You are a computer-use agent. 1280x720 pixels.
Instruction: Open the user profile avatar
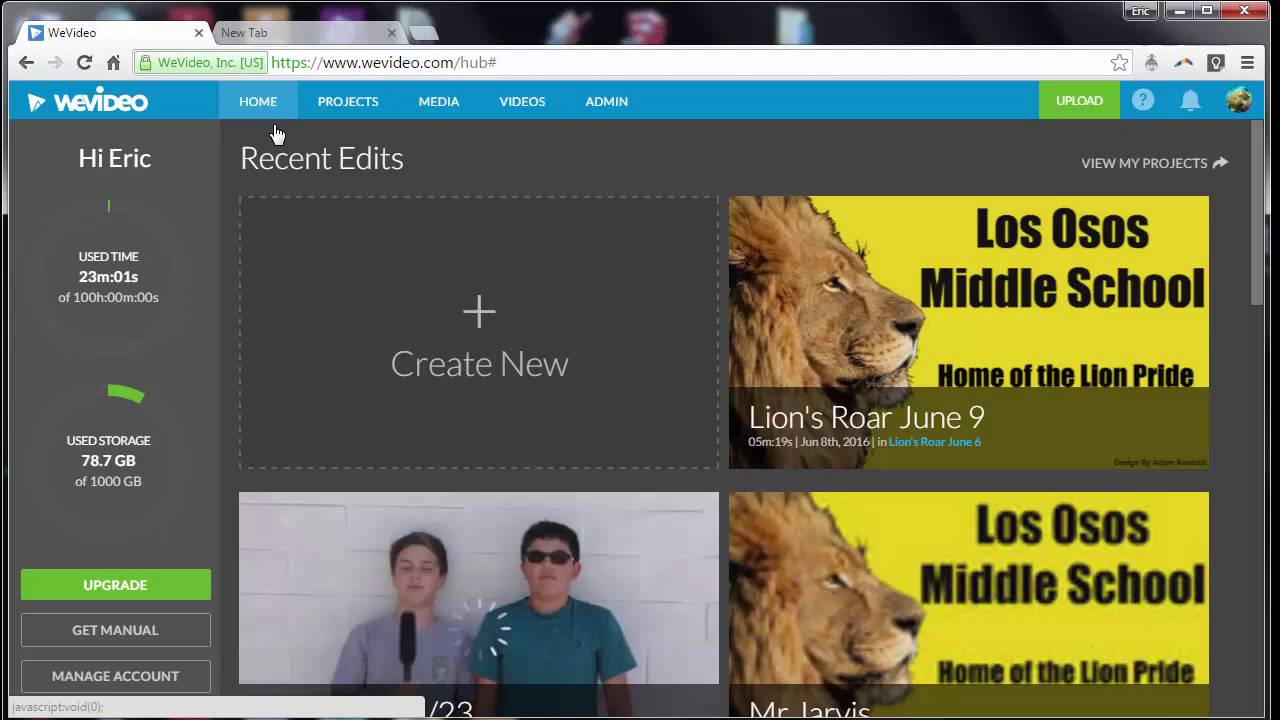pyautogui.click(x=1238, y=100)
